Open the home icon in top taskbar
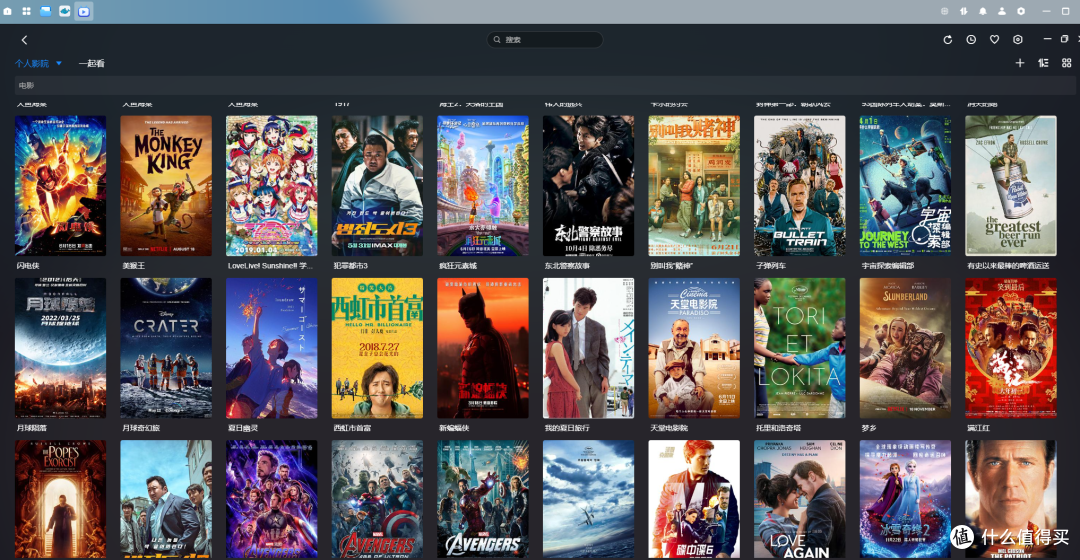 (x=8, y=11)
